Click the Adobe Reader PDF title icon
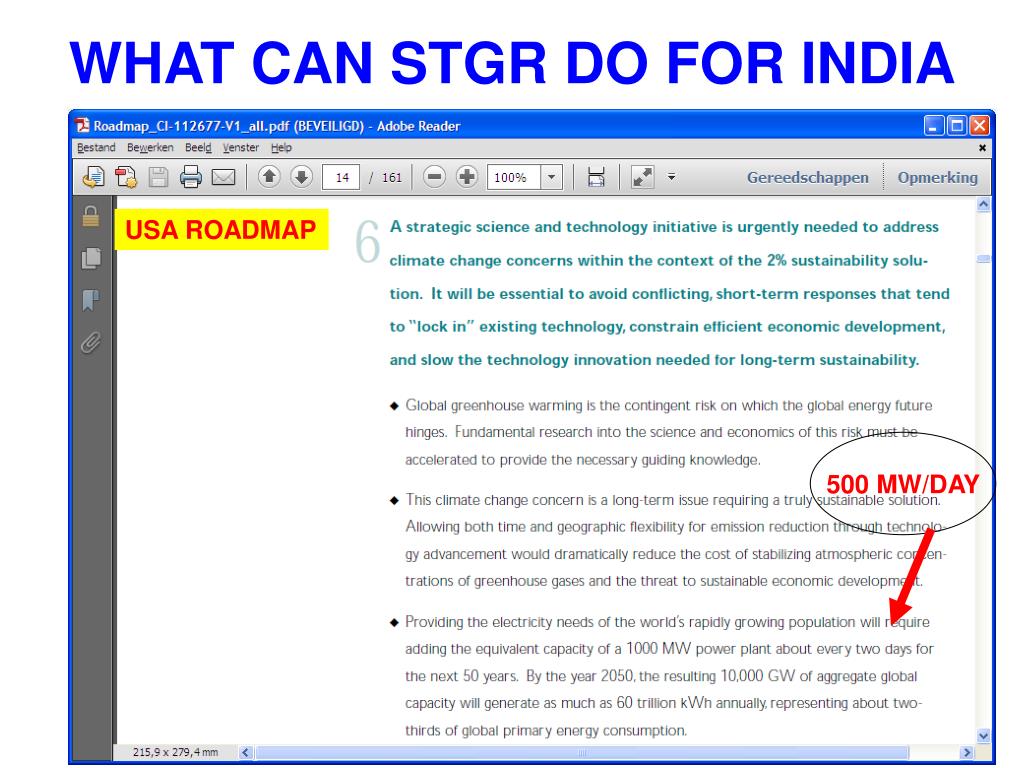Viewport: 1024px width, 768px height. (82, 125)
